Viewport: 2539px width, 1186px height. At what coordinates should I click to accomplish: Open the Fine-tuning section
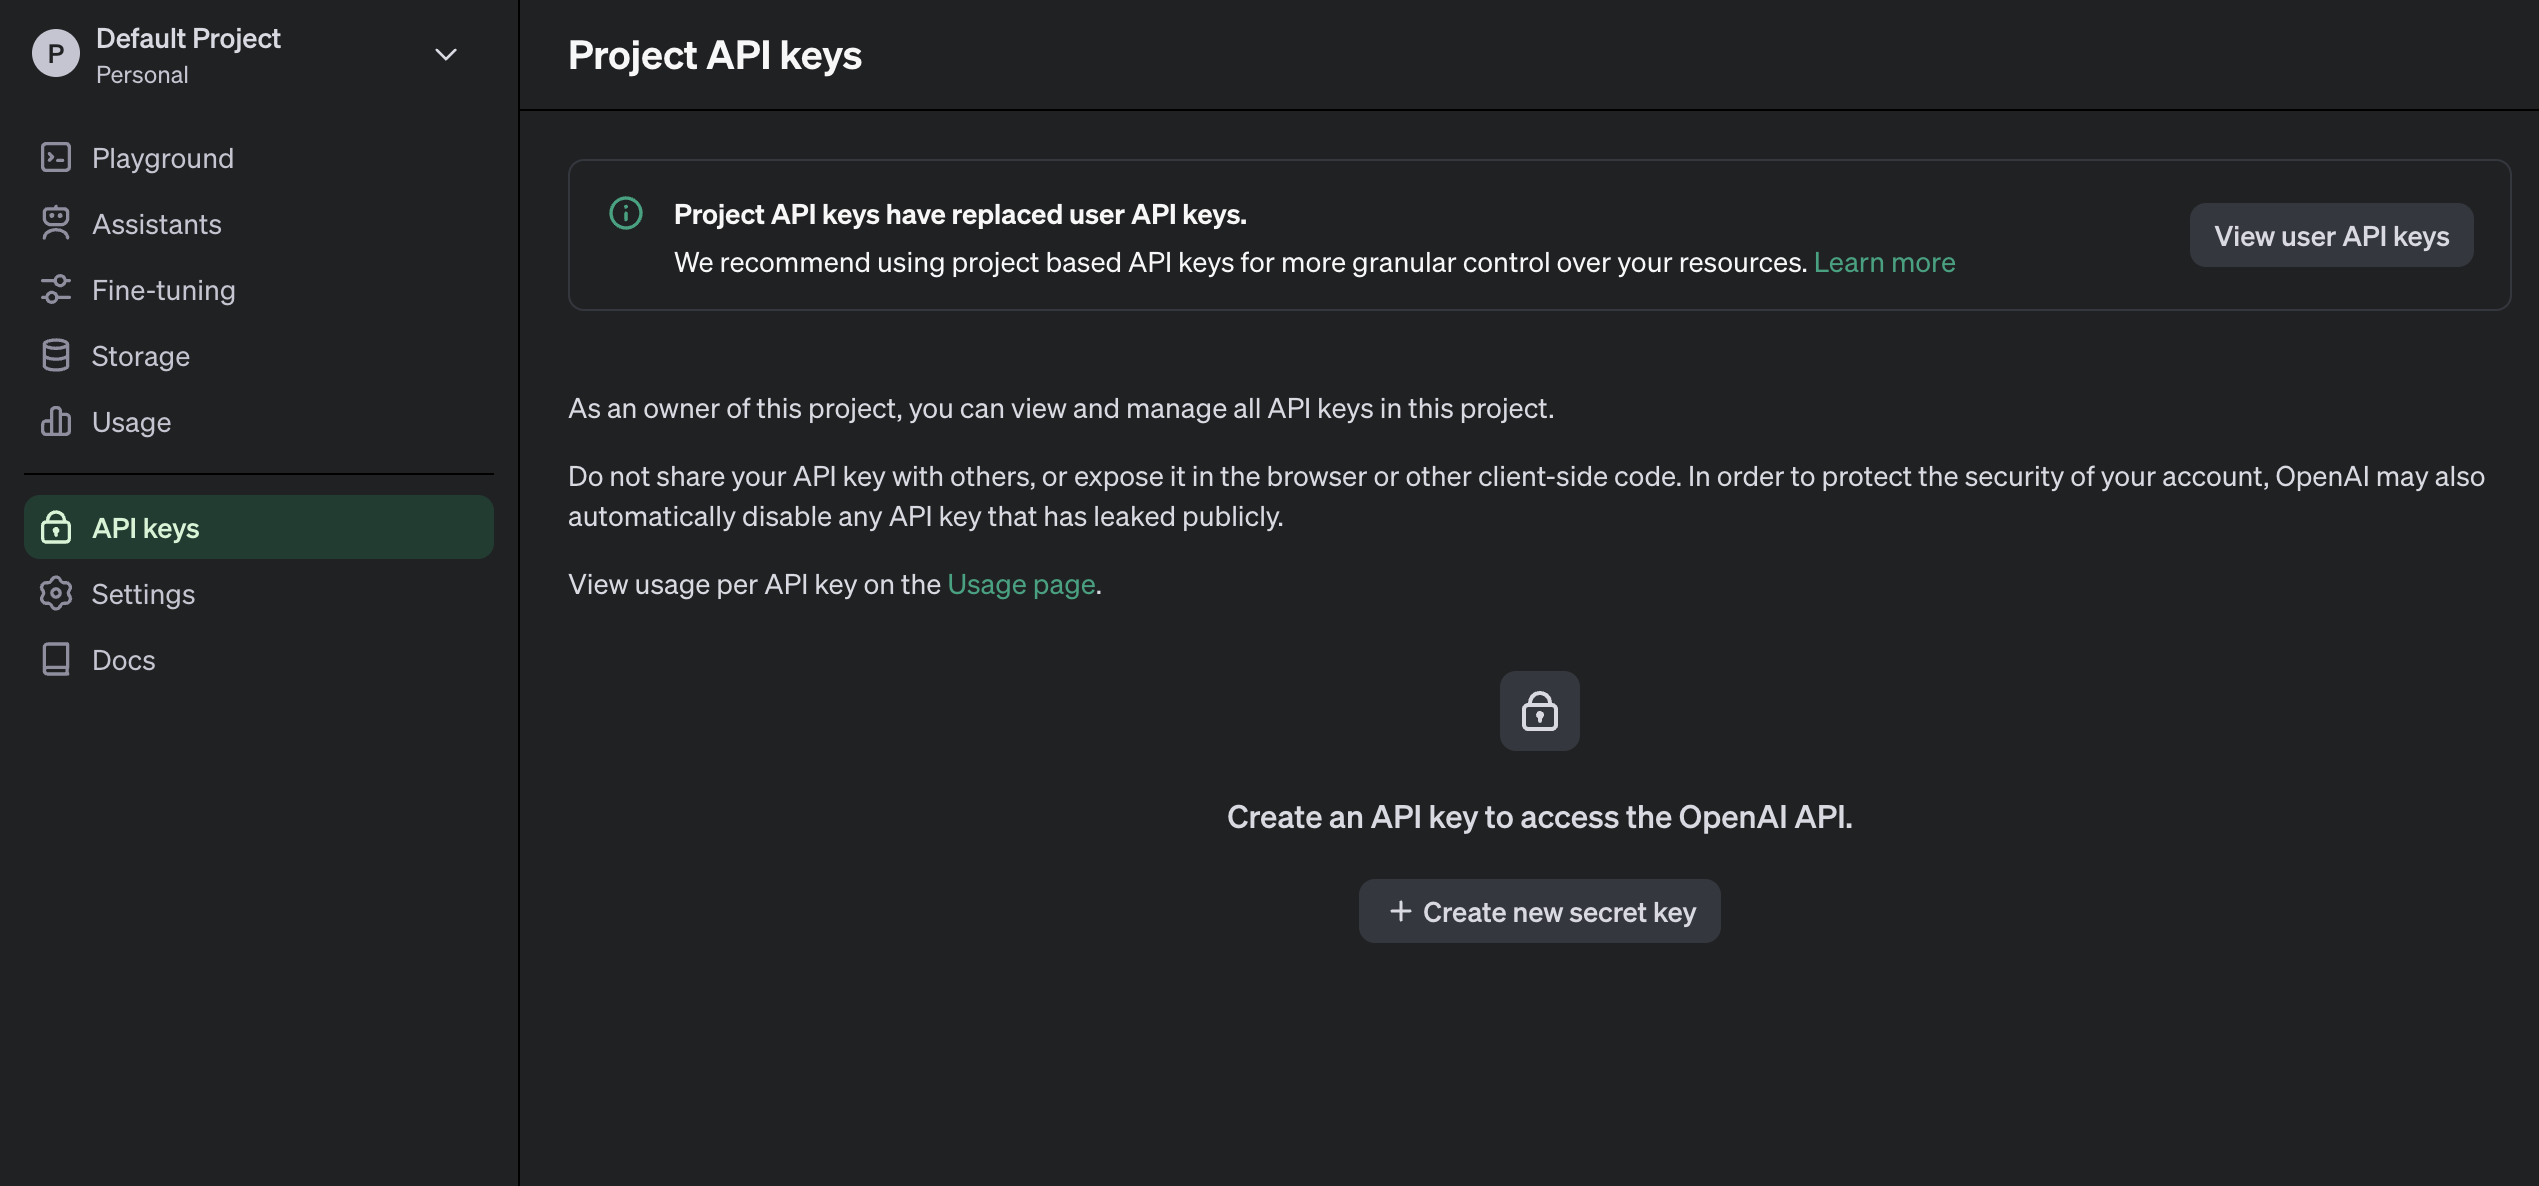(259, 289)
